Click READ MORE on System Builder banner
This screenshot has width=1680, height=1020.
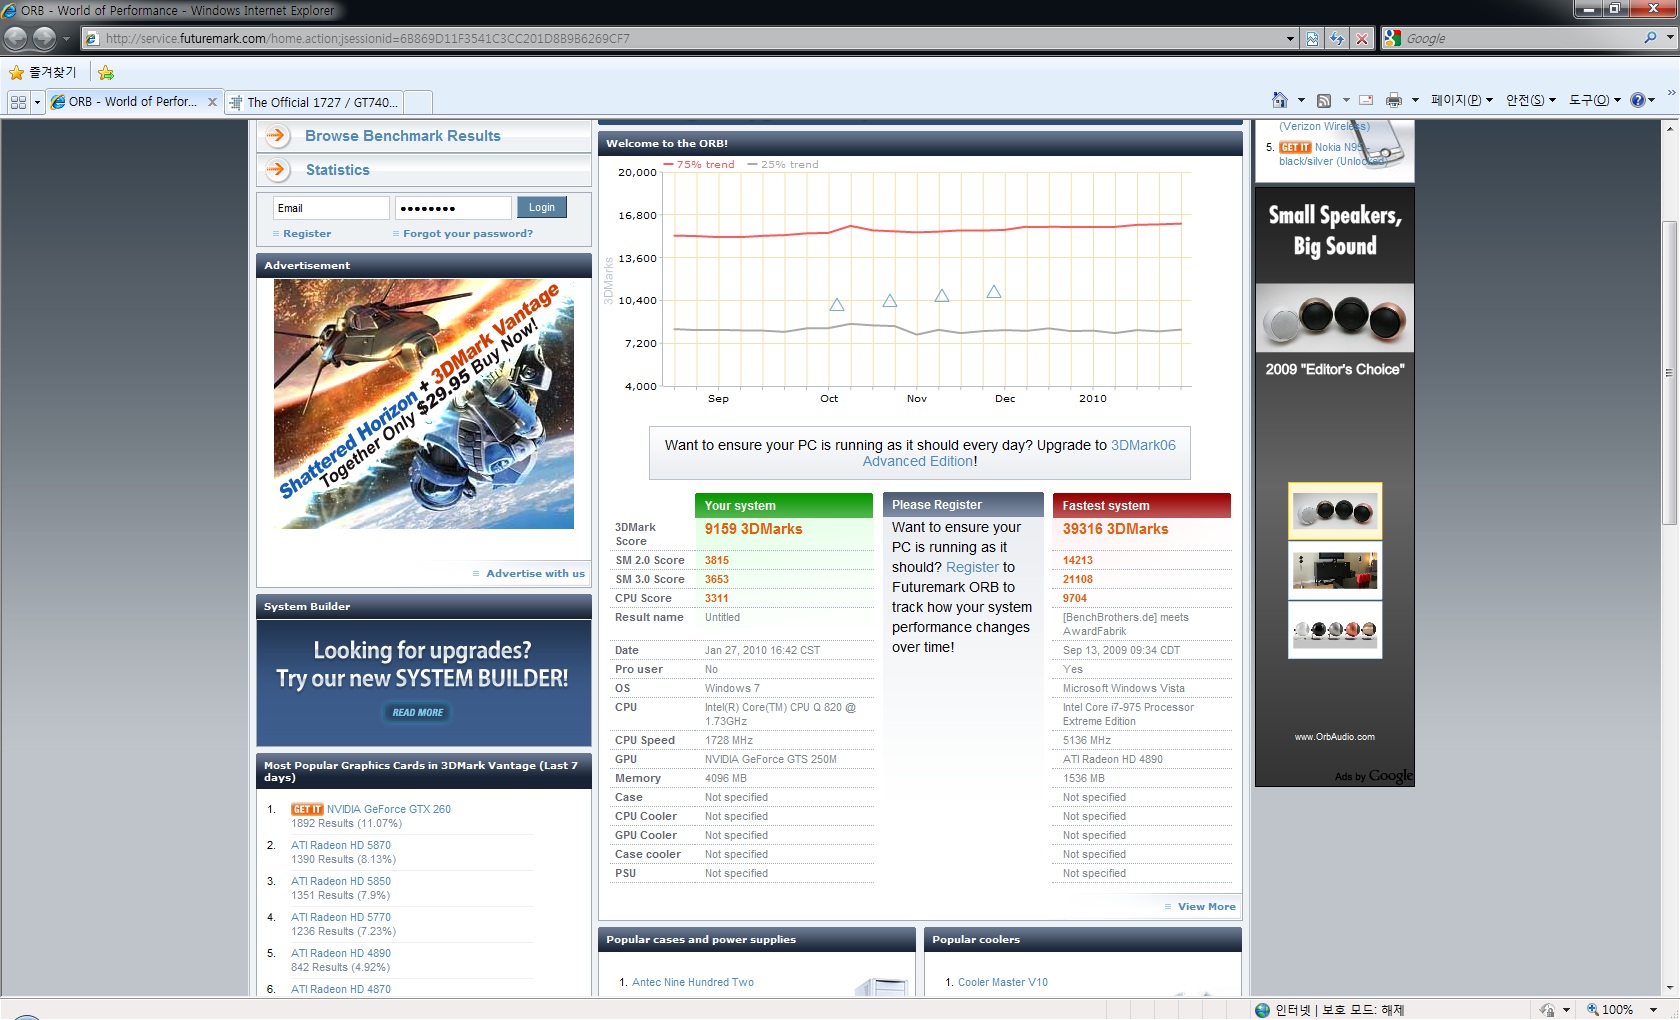pos(418,712)
